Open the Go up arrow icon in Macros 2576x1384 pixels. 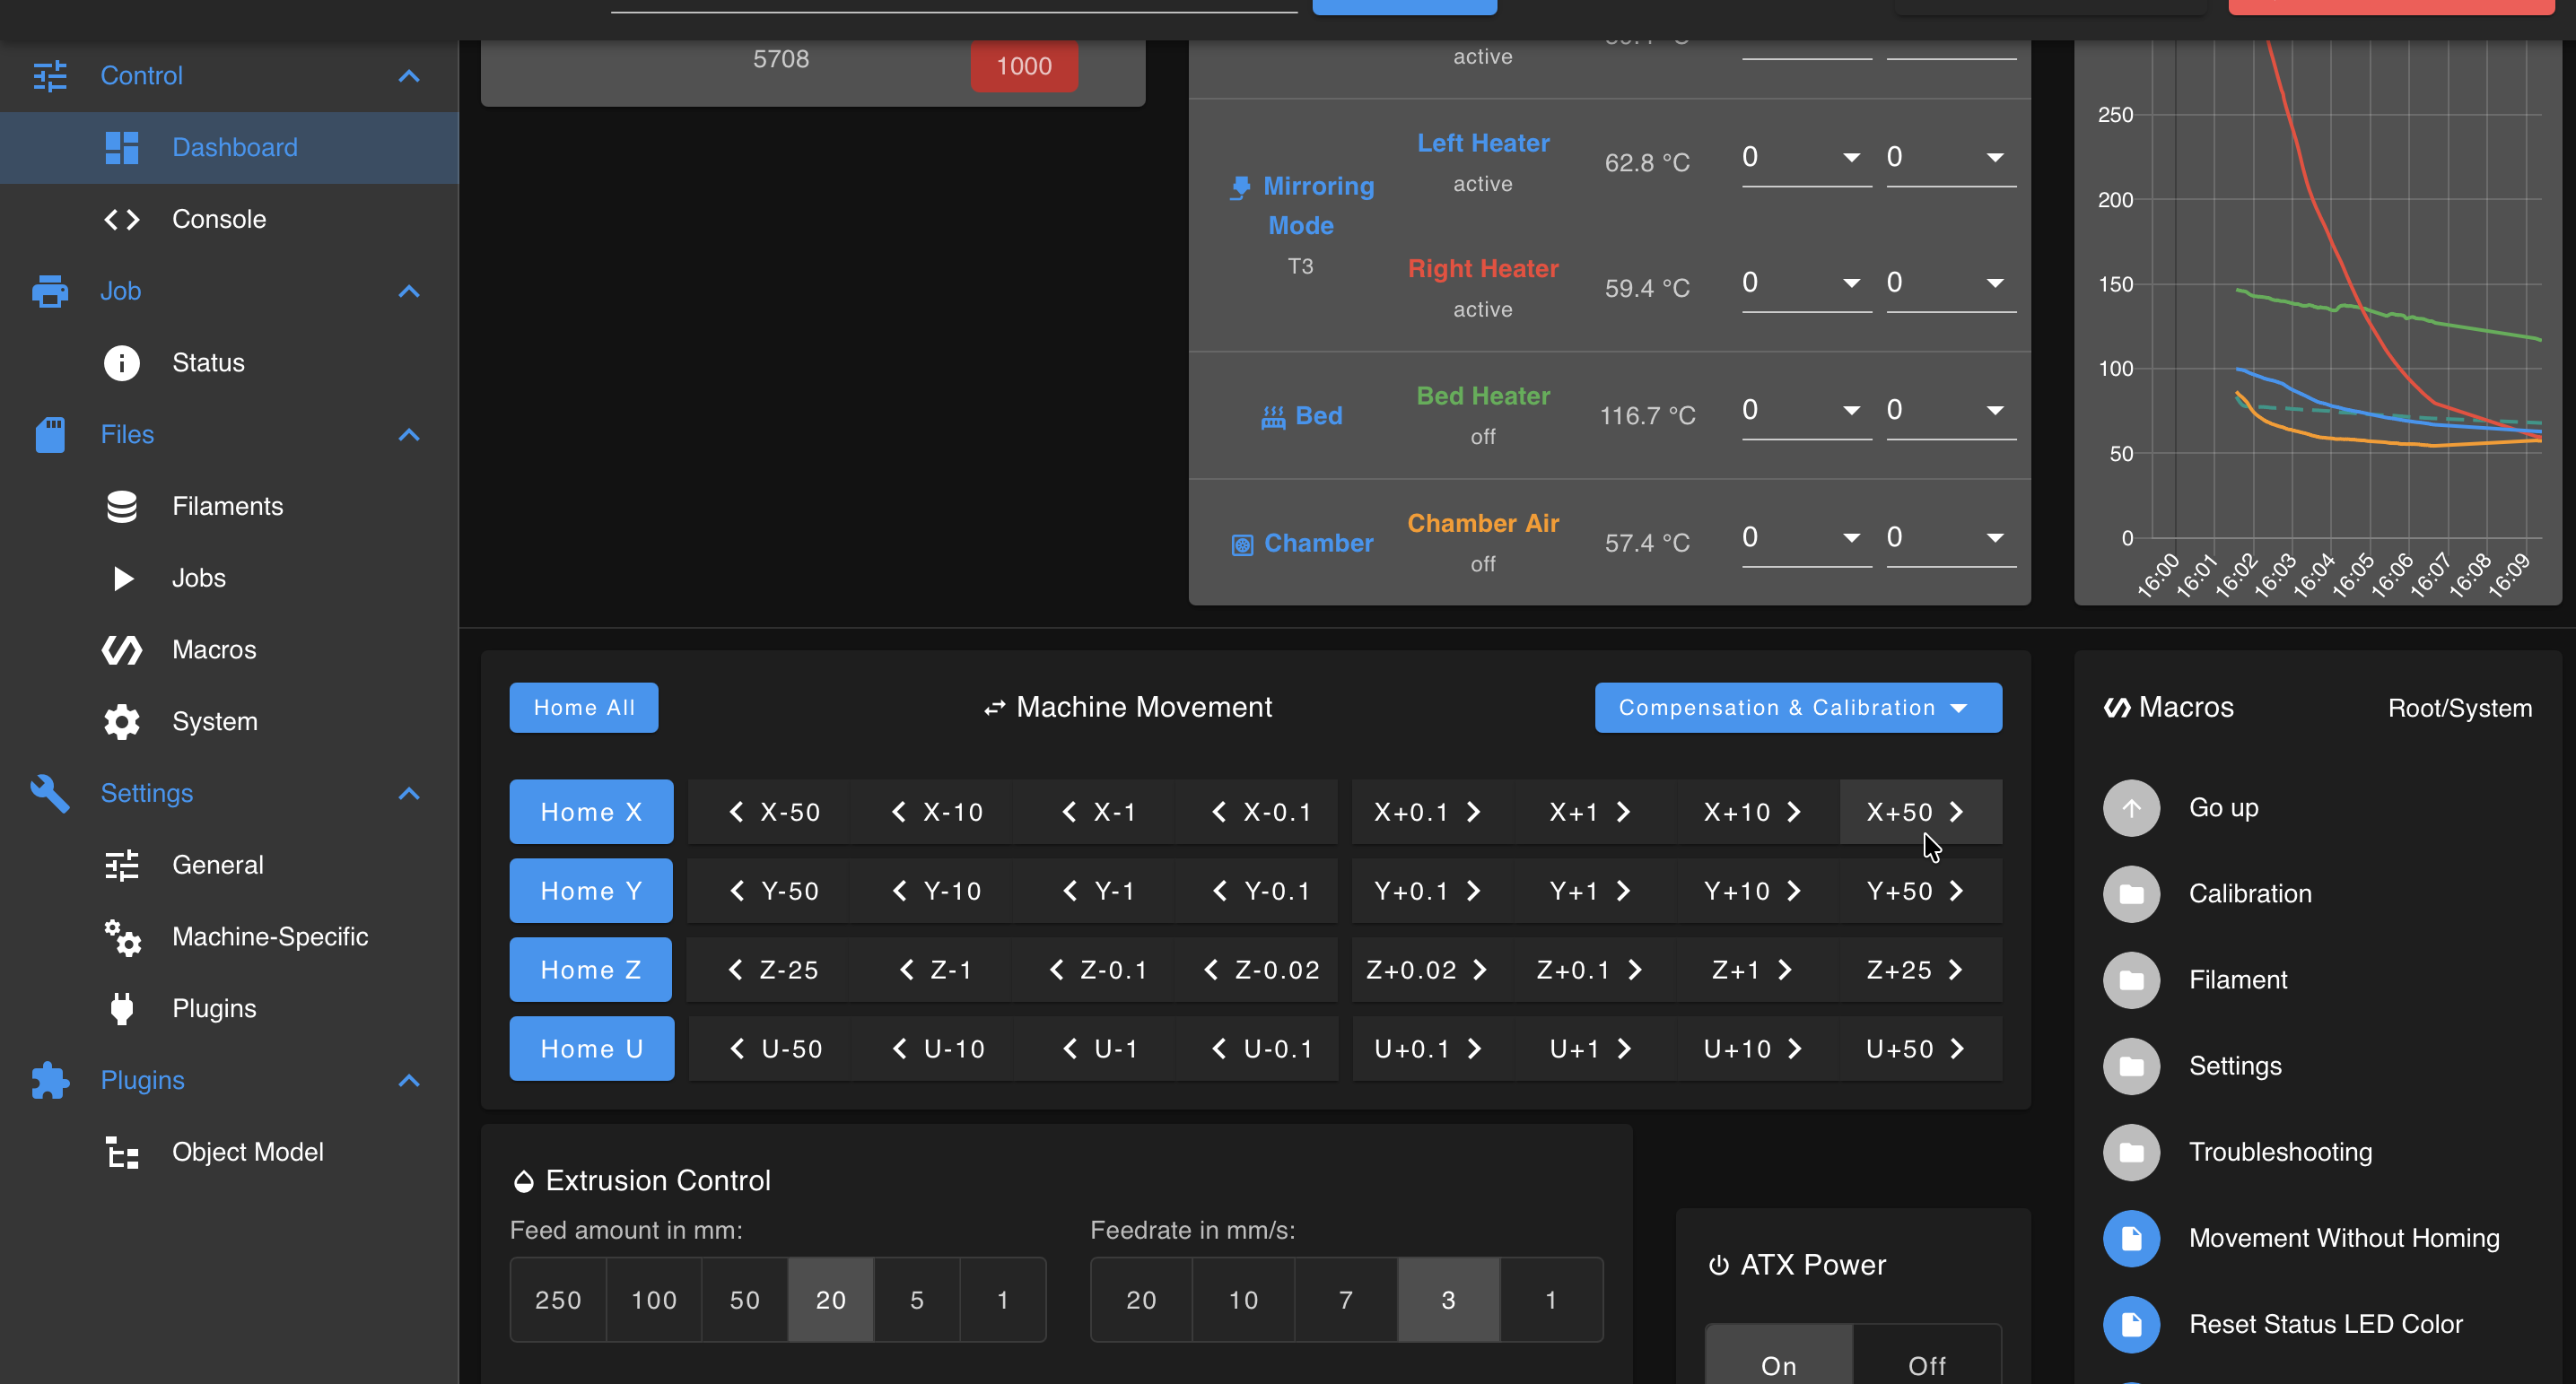coord(2131,808)
